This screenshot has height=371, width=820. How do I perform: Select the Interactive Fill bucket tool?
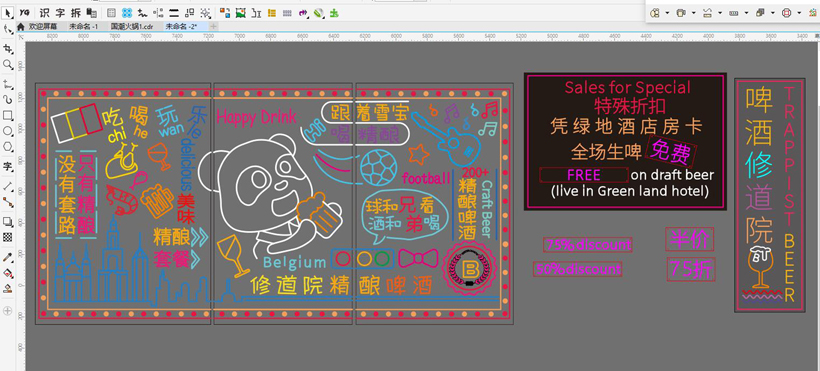pyautogui.click(x=7, y=273)
